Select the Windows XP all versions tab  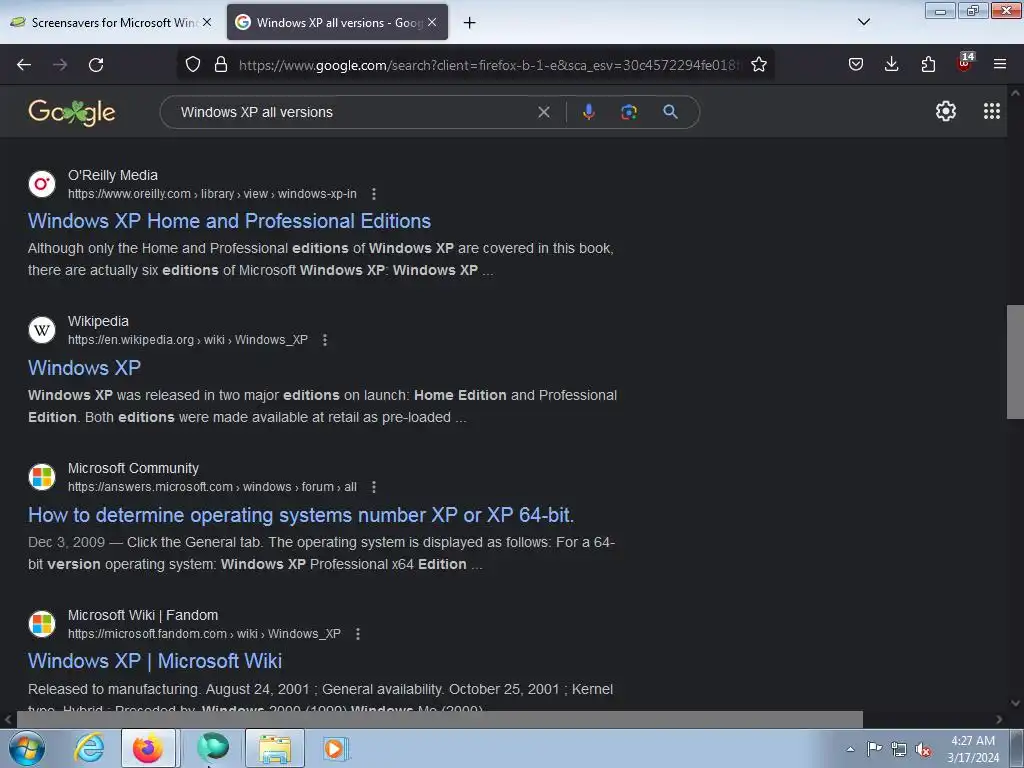pyautogui.click(x=337, y=22)
